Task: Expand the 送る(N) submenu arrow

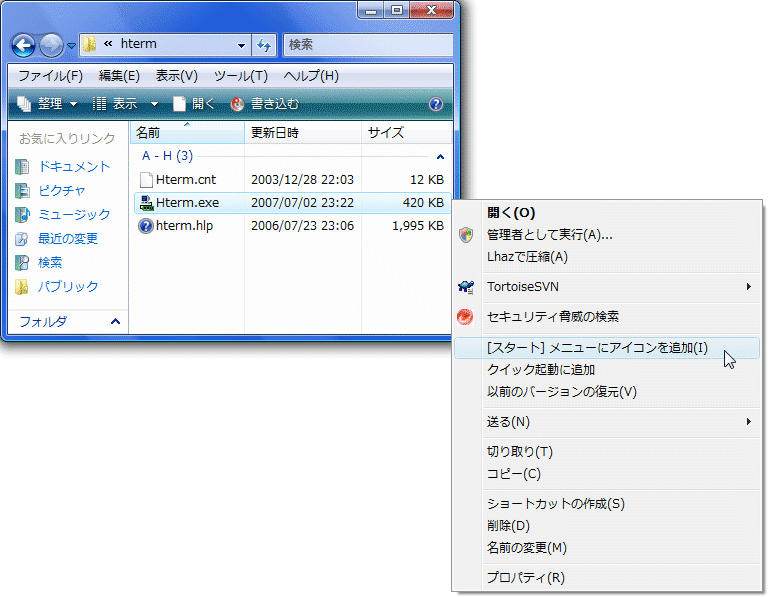Action: pyautogui.click(x=748, y=422)
